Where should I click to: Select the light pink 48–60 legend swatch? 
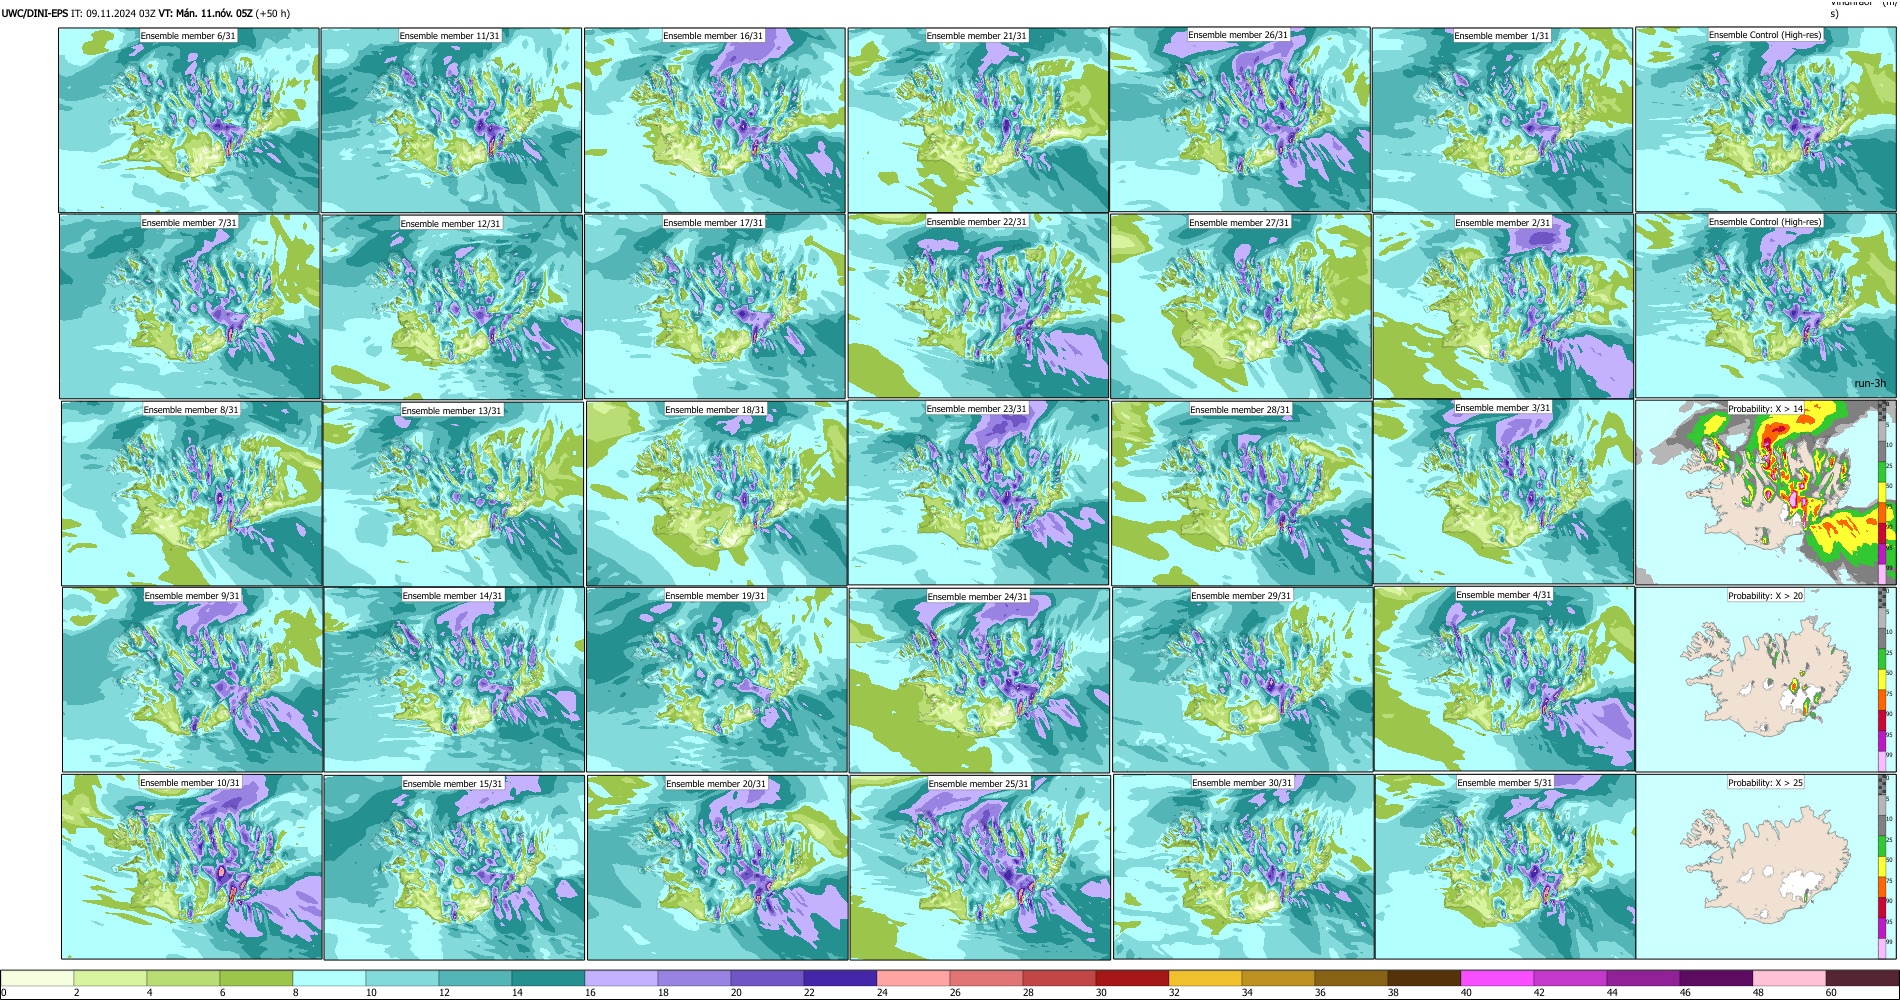pos(1789,978)
